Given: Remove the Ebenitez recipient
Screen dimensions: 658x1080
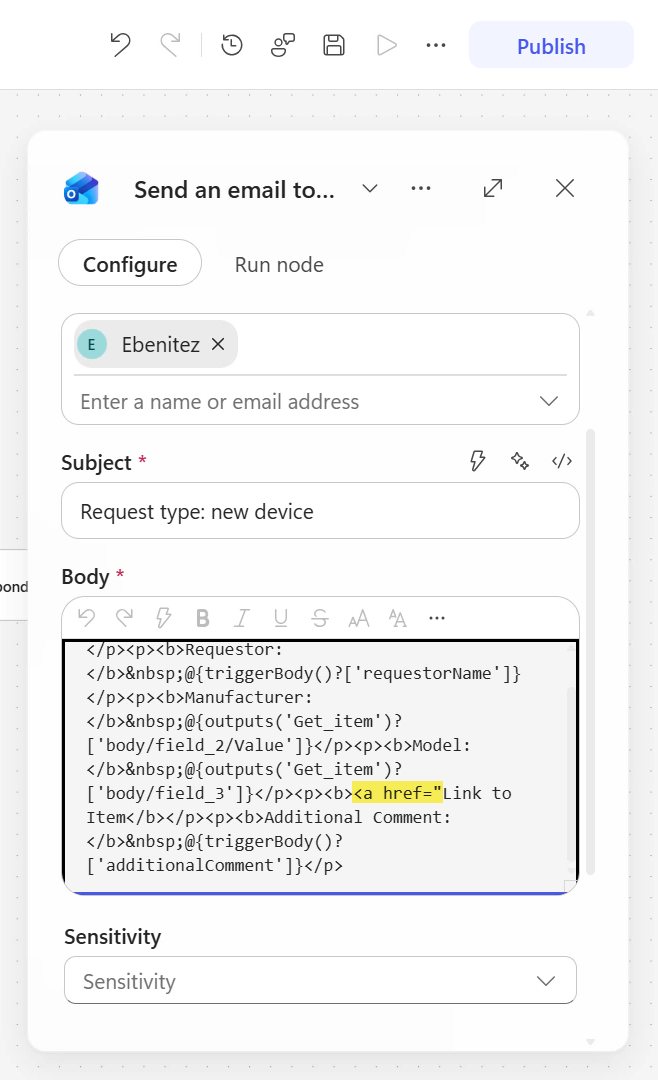Looking at the screenshot, I should 218,344.
